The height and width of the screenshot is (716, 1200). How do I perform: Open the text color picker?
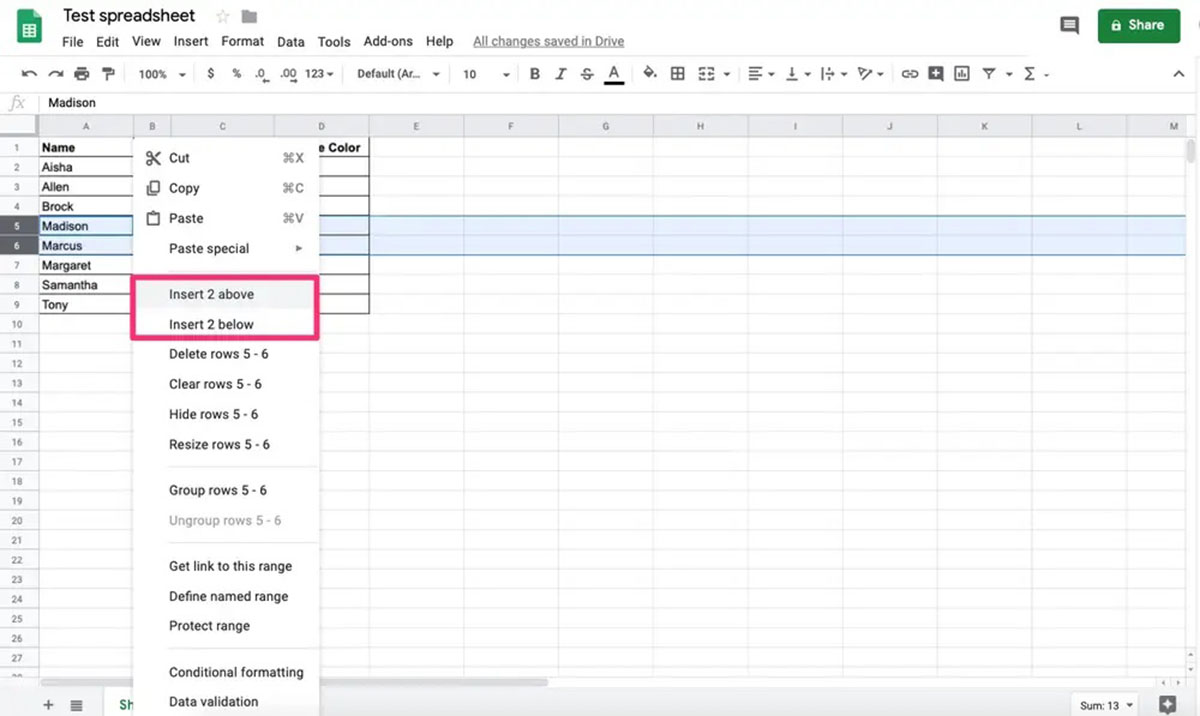pos(613,73)
